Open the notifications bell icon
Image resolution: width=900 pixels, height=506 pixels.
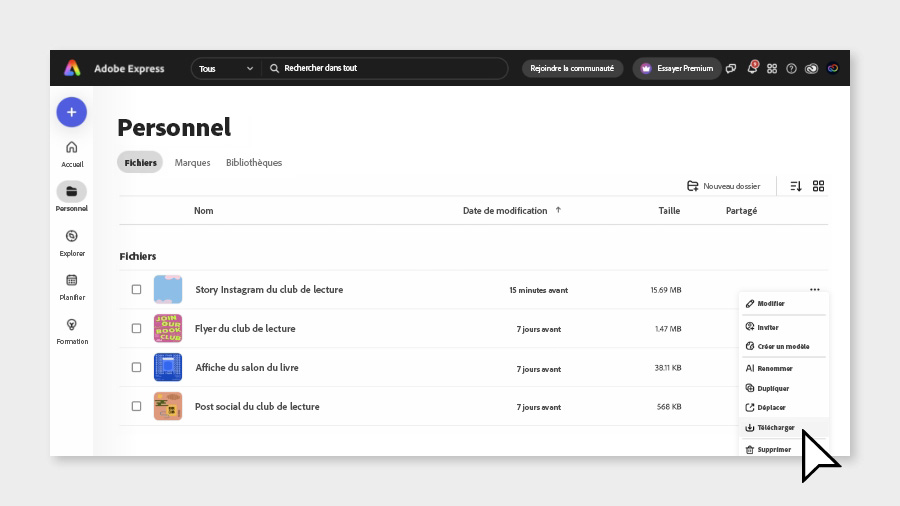[x=752, y=68]
